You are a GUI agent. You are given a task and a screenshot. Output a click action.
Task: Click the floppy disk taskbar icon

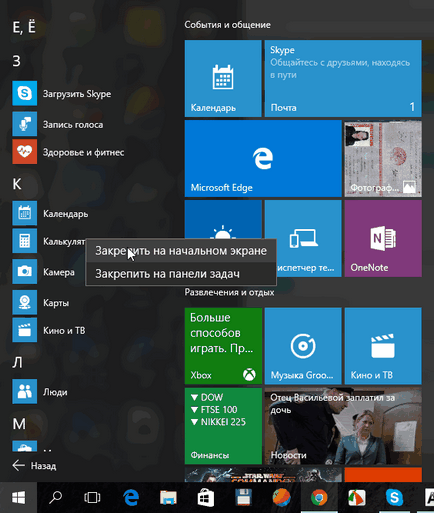(244, 498)
